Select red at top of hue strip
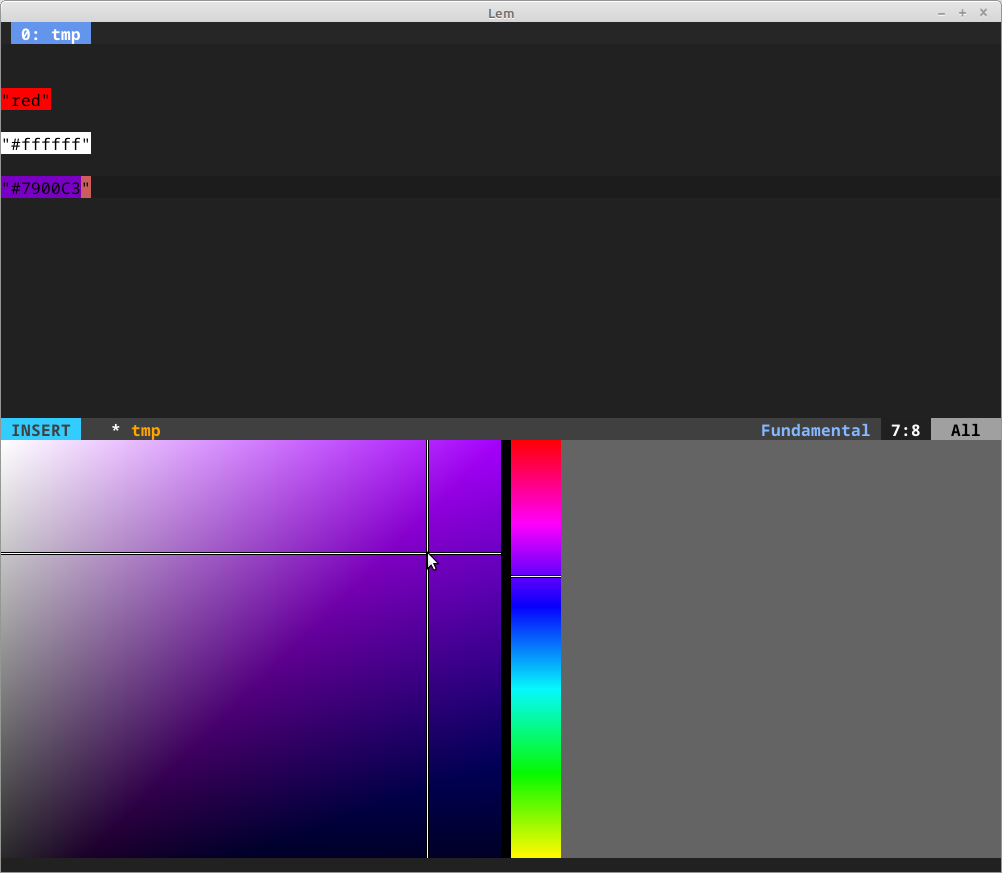Screen dimensions: 1002x873 click(536, 444)
